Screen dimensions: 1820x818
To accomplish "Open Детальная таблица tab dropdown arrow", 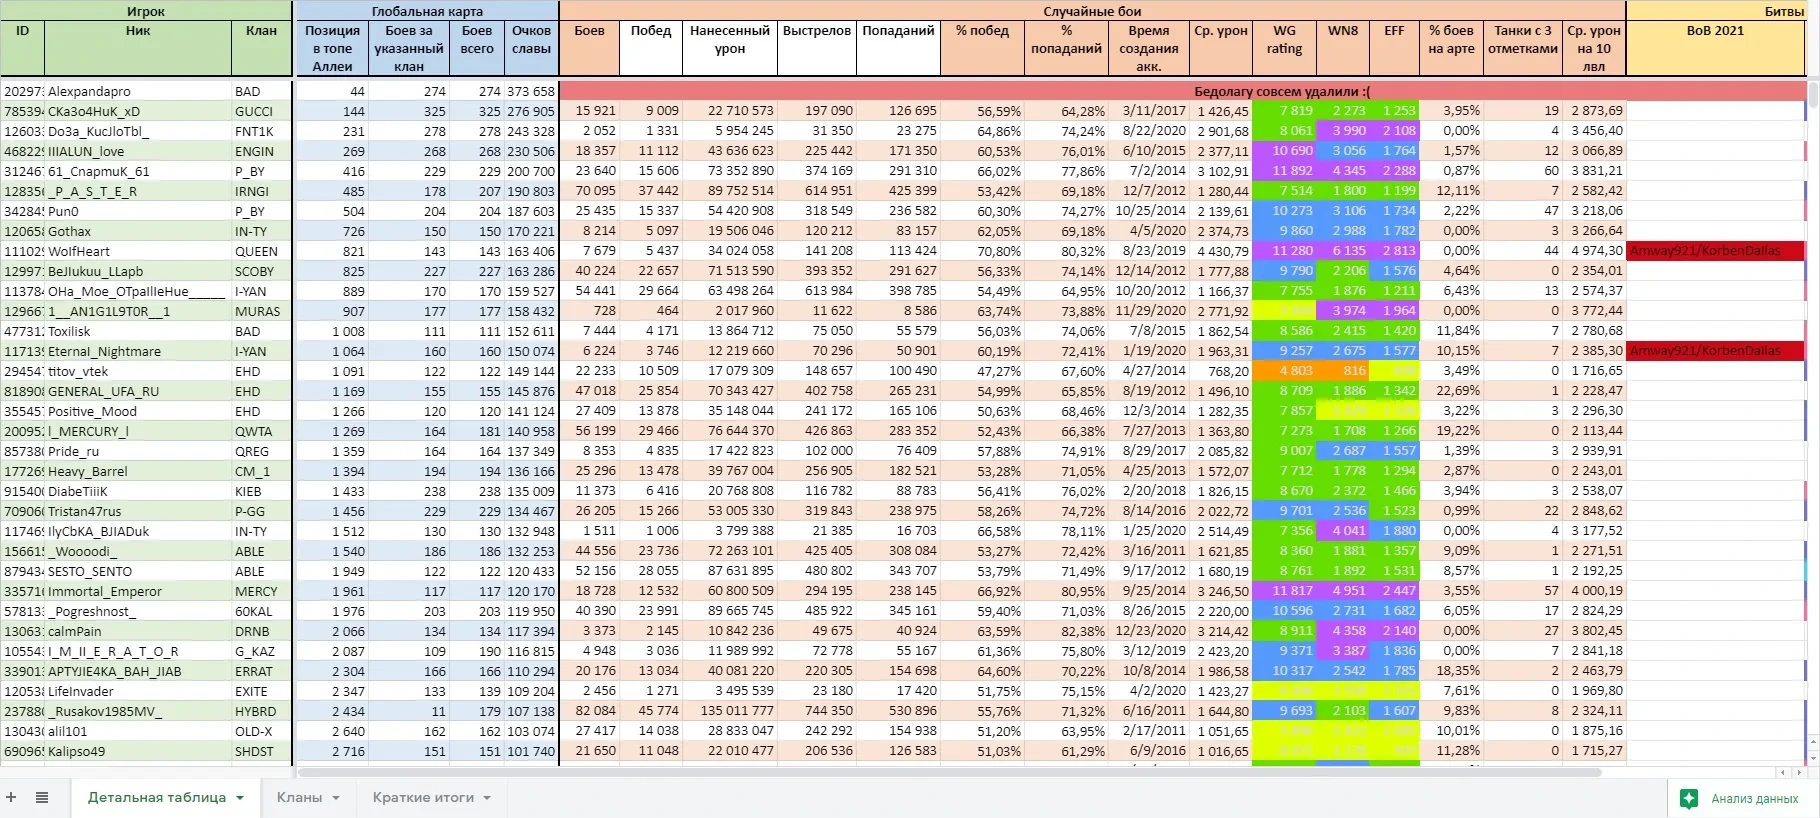I will pyautogui.click(x=240, y=798).
